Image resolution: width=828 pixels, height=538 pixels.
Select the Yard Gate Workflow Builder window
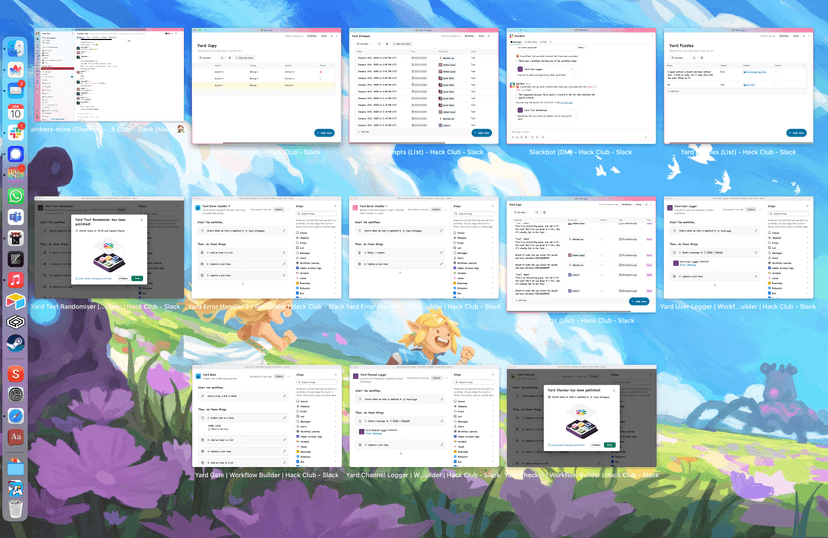click(261, 416)
